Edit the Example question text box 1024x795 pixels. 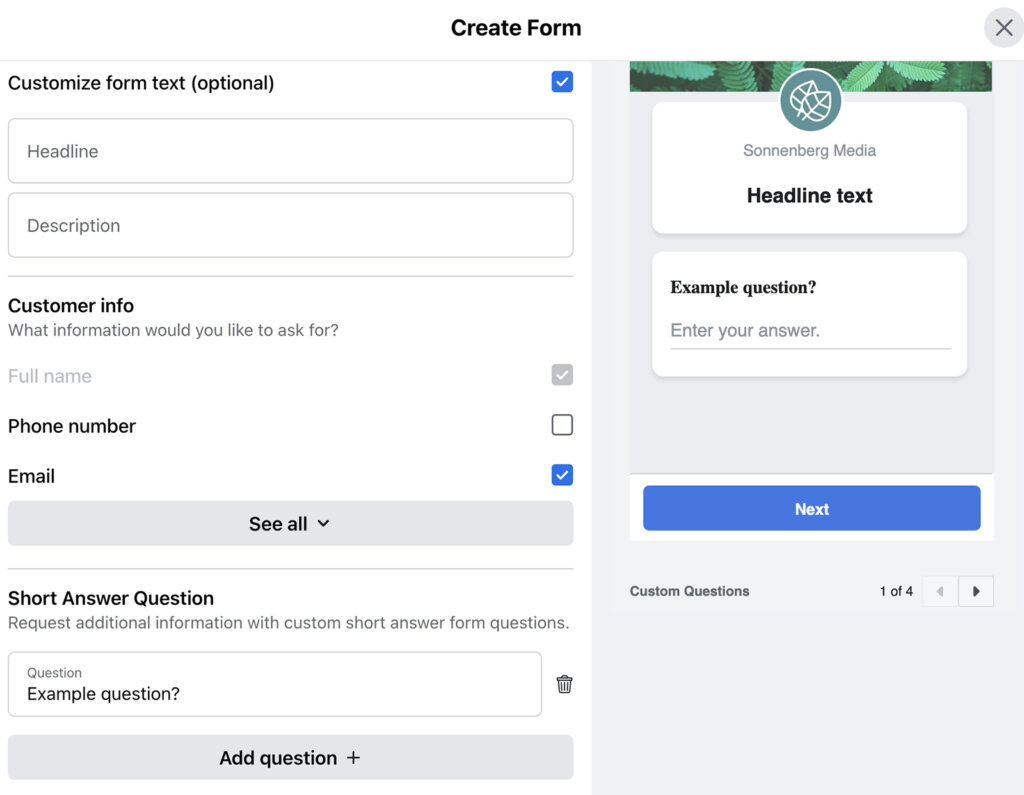click(x=275, y=691)
